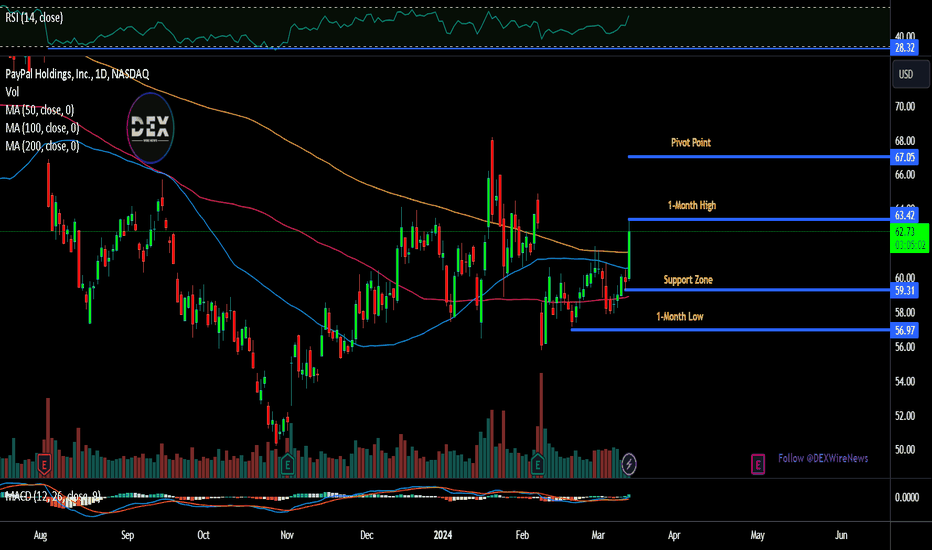The height and width of the screenshot is (550, 932).
Task: Click the February earnings E marker
Action: coord(537,464)
